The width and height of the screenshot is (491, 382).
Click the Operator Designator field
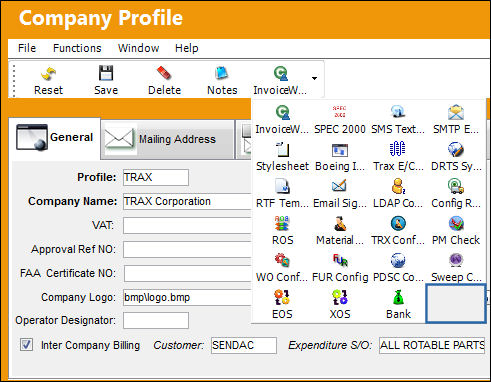click(156, 321)
